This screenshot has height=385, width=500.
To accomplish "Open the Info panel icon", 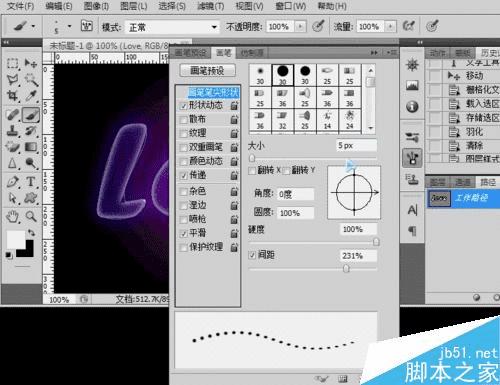I will (x=412, y=107).
